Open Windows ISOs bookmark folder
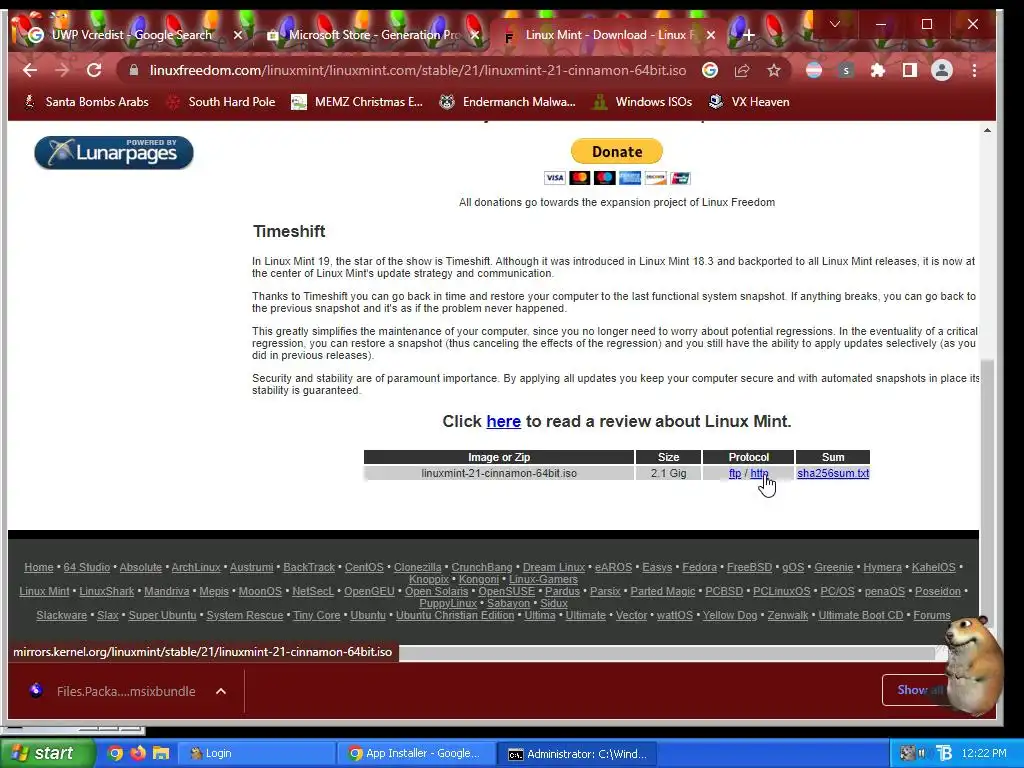The image size is (1024, 768). [642, 102]
